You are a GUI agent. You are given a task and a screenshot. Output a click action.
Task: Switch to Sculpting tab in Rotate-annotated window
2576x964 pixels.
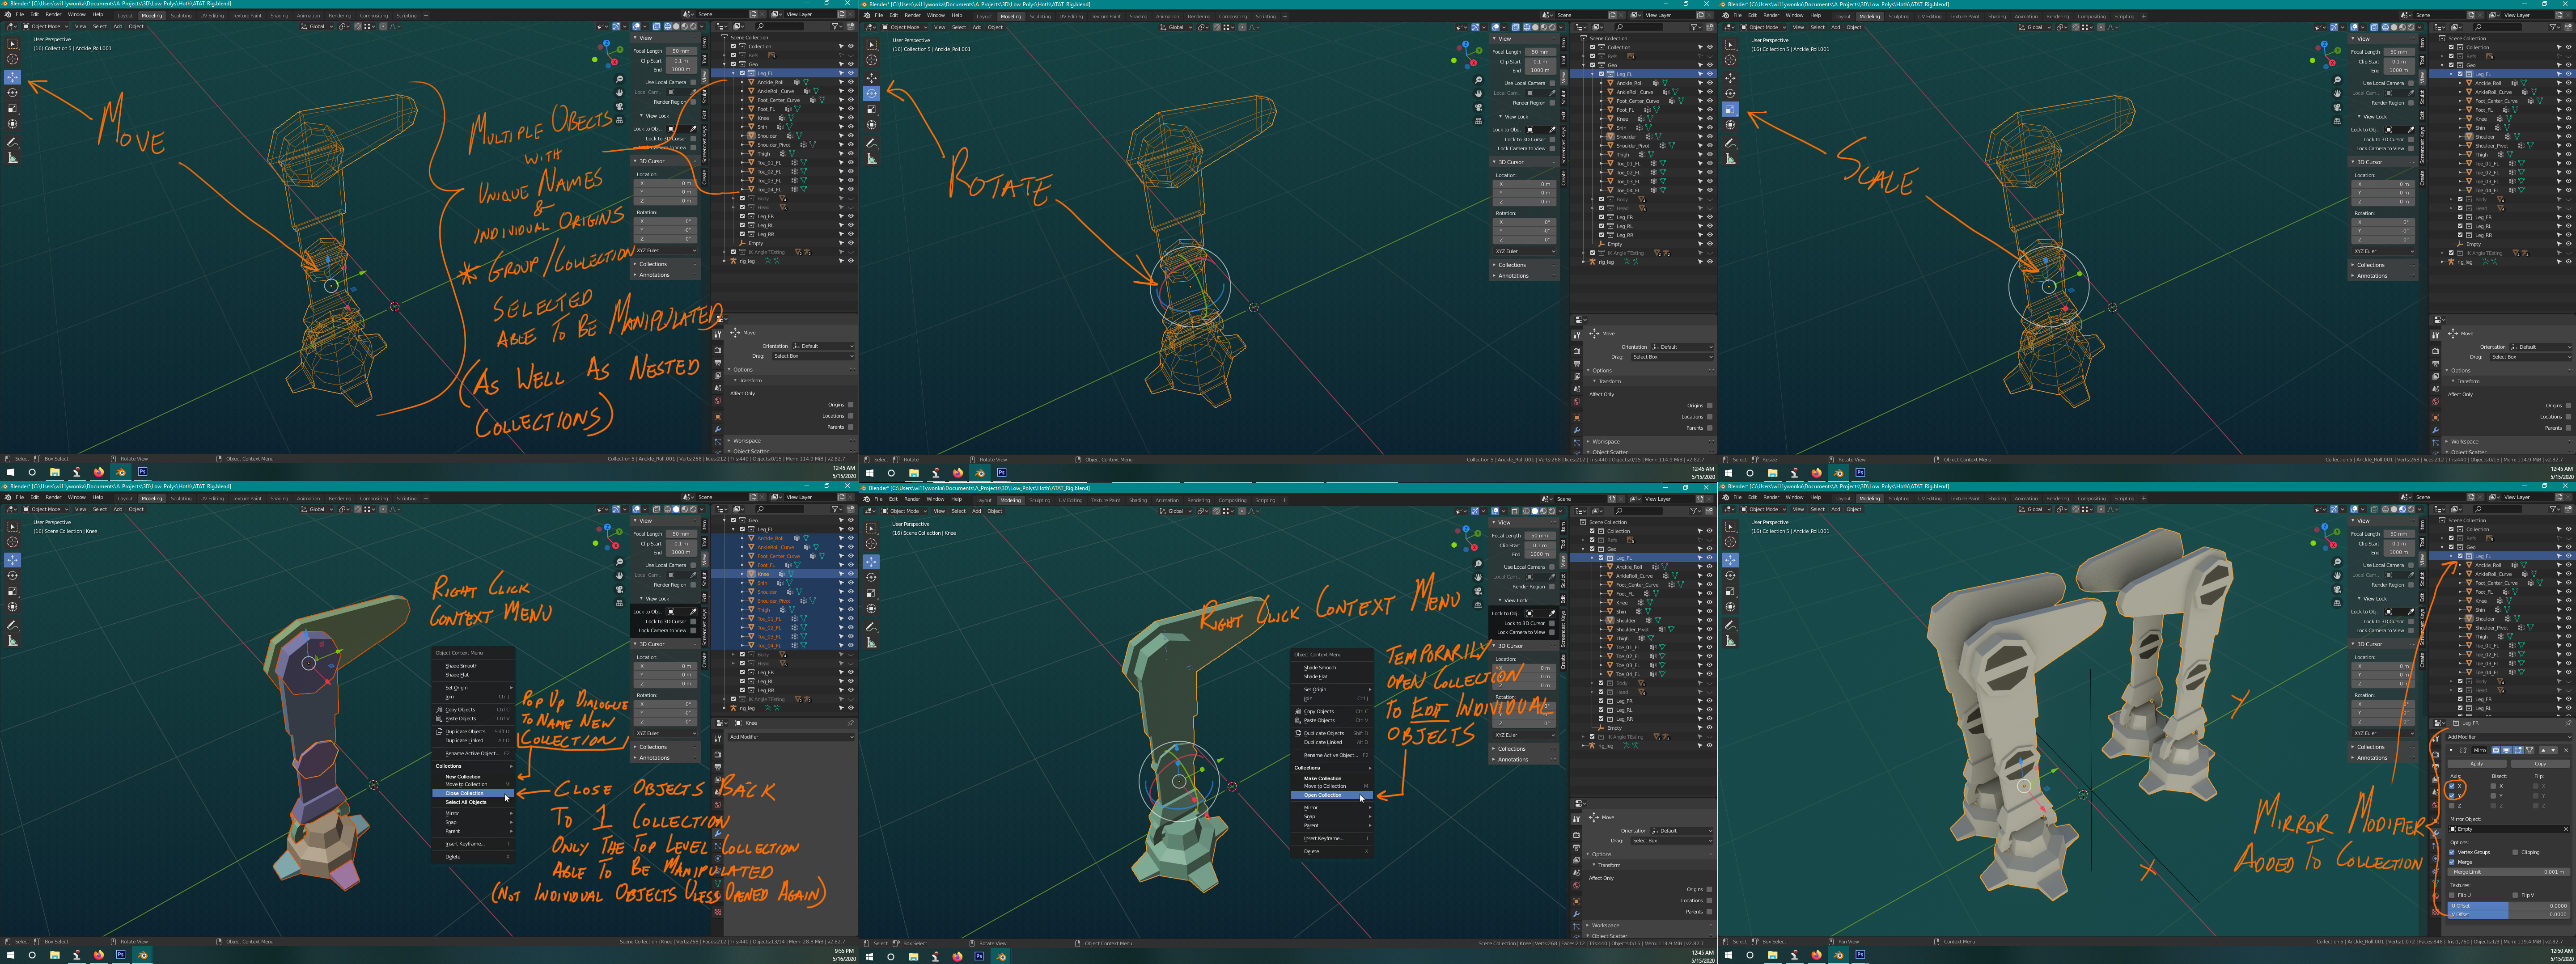click(x=1040, y=16)
